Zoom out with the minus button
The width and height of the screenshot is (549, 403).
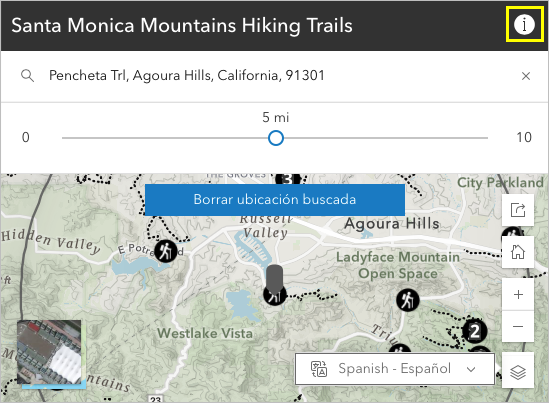click(518, 326)
